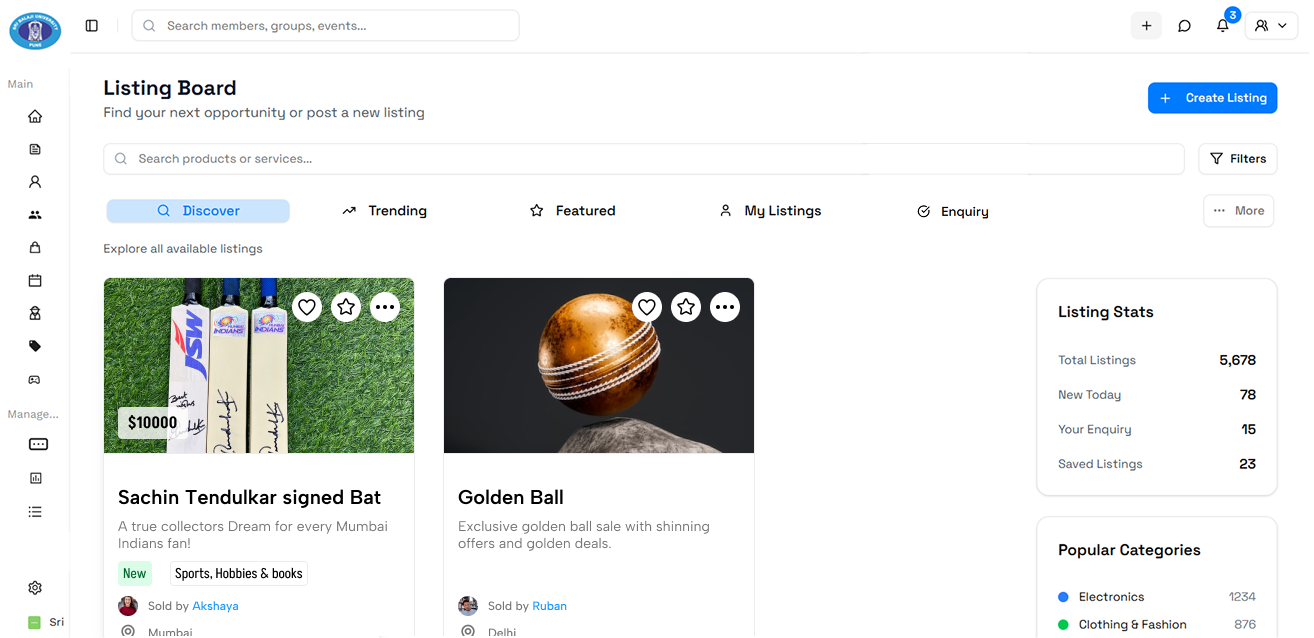Open the notifications bell icon

point(1222,26)
